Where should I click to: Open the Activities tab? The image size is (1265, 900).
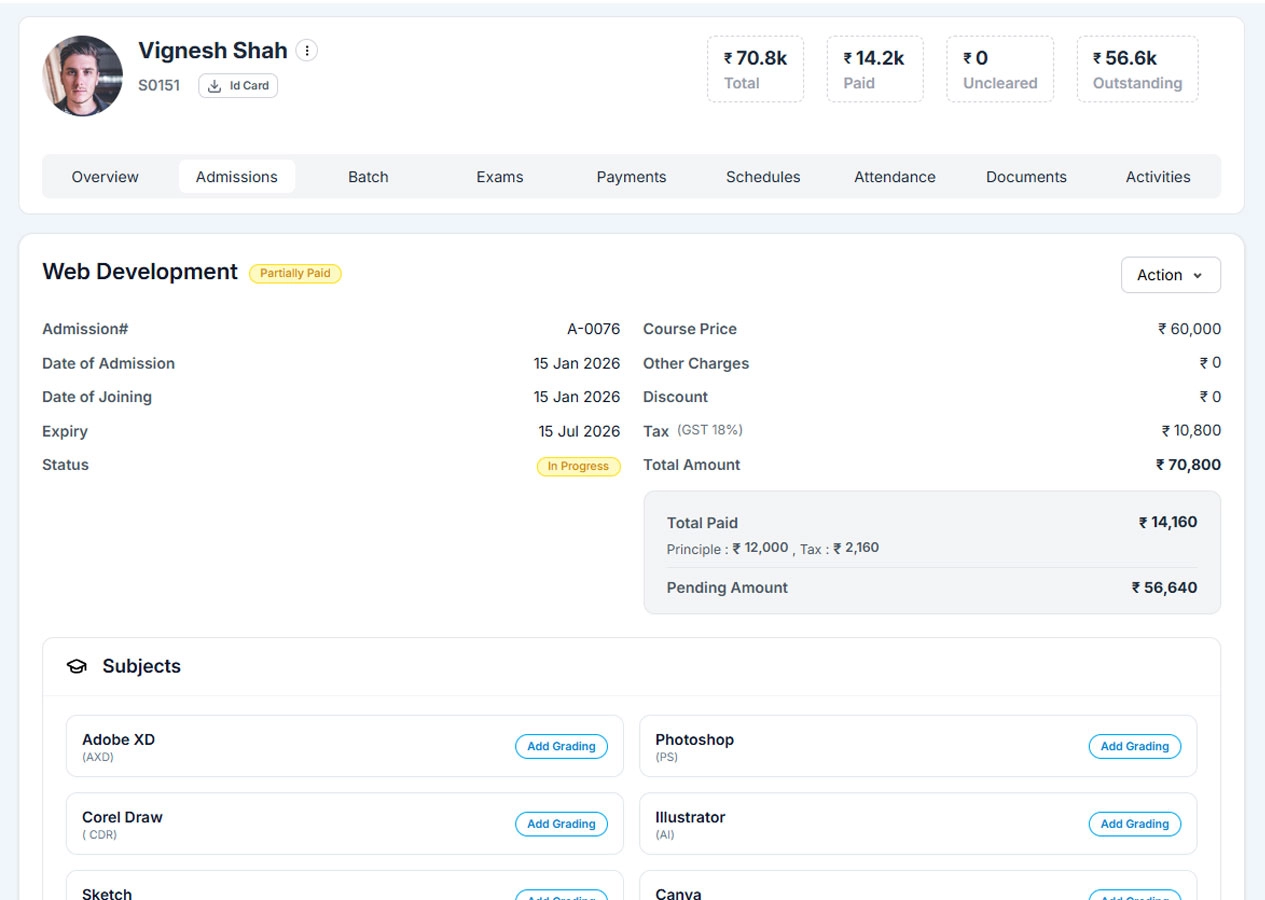pyautogui.click(x=1157, y=177)
